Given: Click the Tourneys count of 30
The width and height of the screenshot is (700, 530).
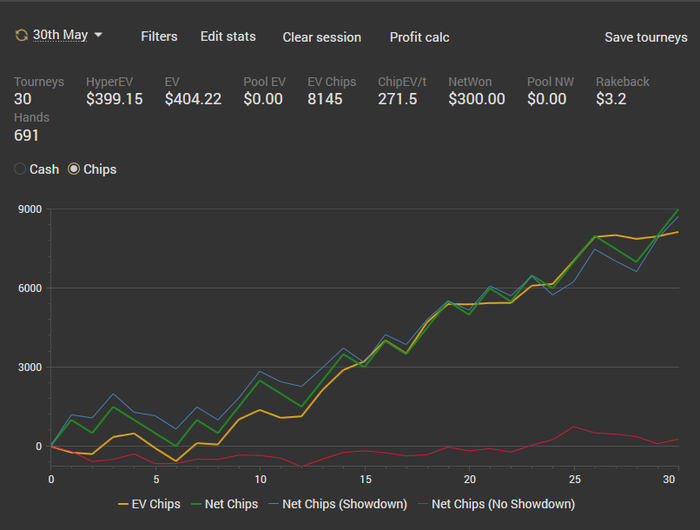Looking at the screenshot, I should coord(23,99).
